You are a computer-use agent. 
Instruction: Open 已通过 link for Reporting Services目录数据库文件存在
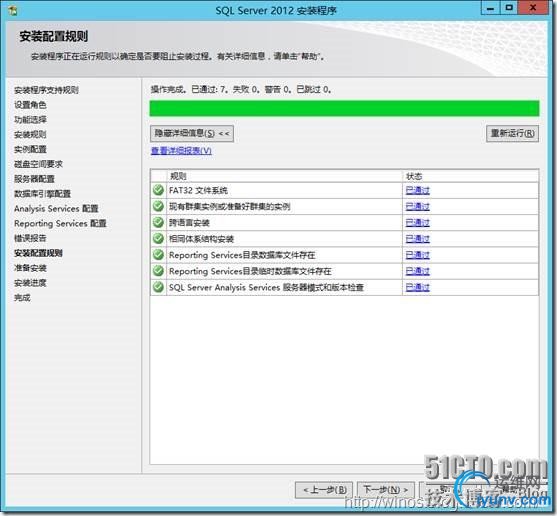pyautogui.click(x=417, y=255)
